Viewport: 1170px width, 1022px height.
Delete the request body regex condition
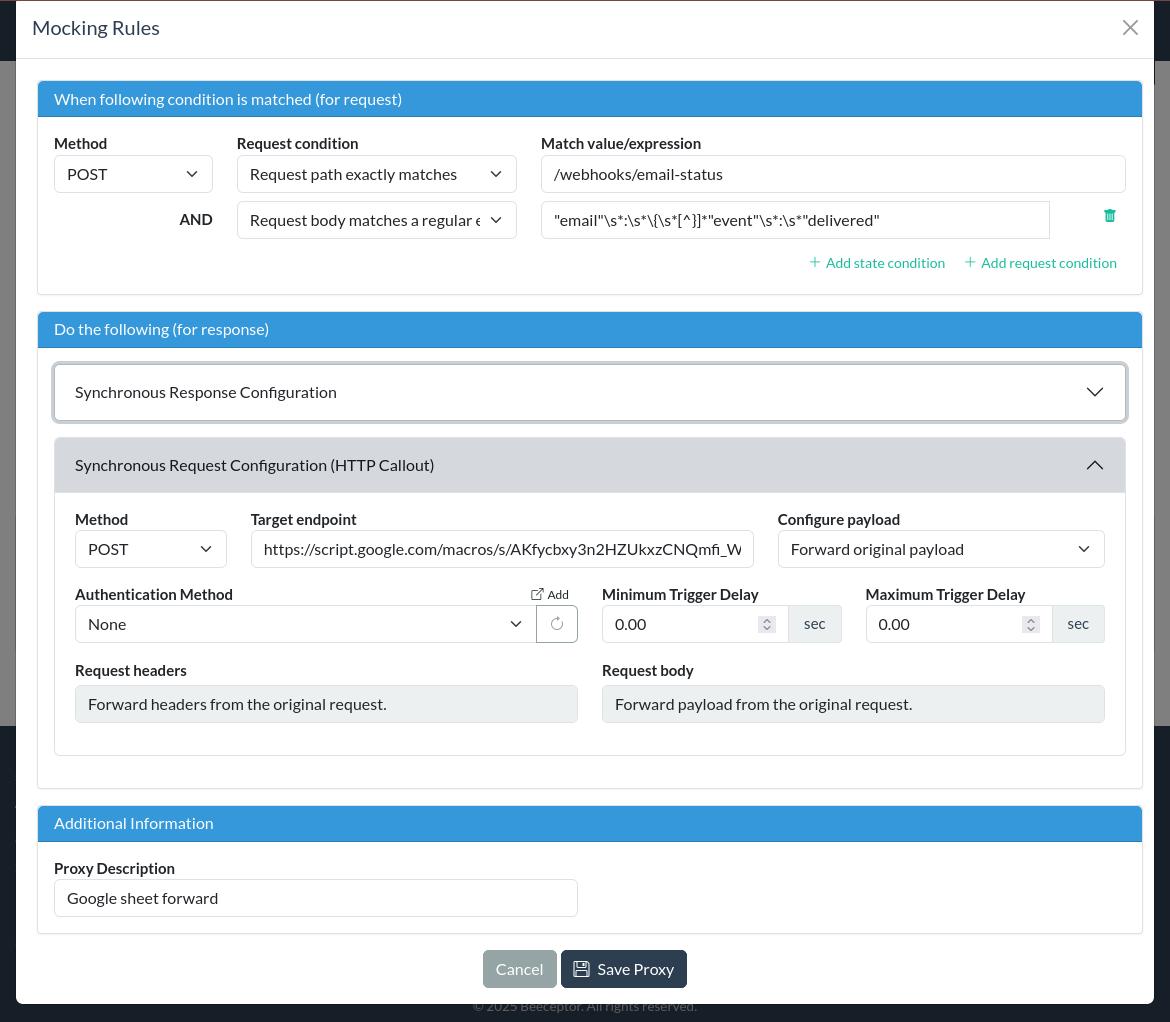coord(1109,216)
